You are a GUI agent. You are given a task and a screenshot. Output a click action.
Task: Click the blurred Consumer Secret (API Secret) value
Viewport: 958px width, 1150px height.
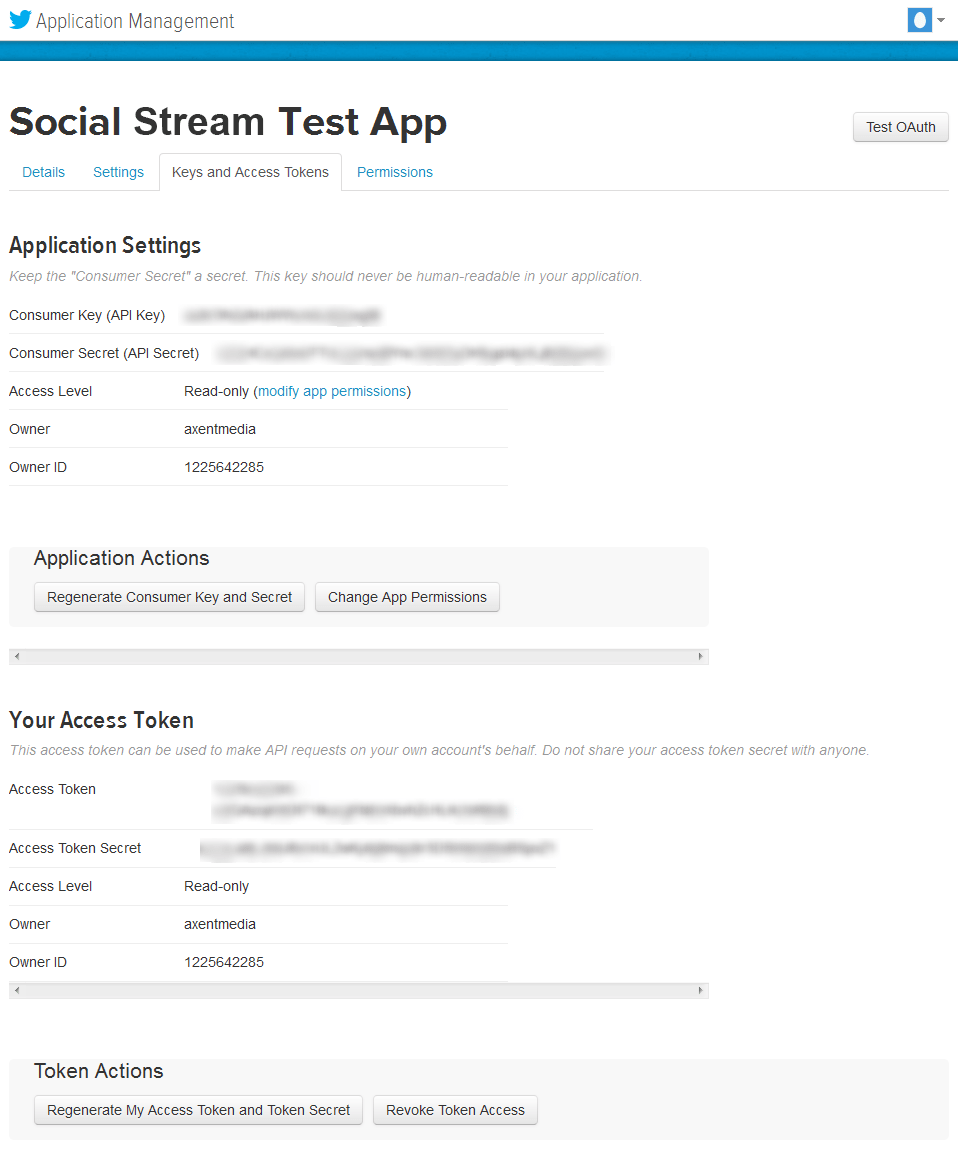[411, 354]
